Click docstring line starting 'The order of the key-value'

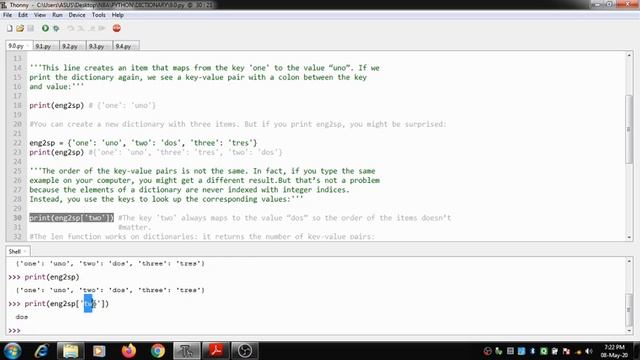[x=202, y=171]
